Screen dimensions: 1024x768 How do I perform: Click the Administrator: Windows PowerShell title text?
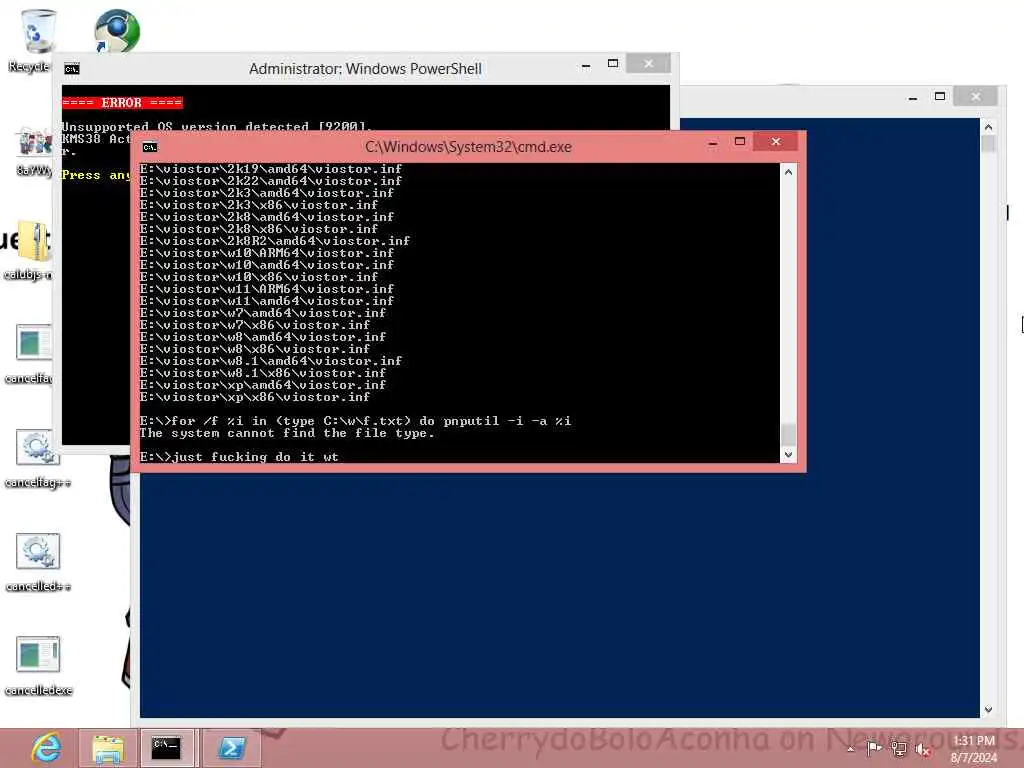[365, 69]
